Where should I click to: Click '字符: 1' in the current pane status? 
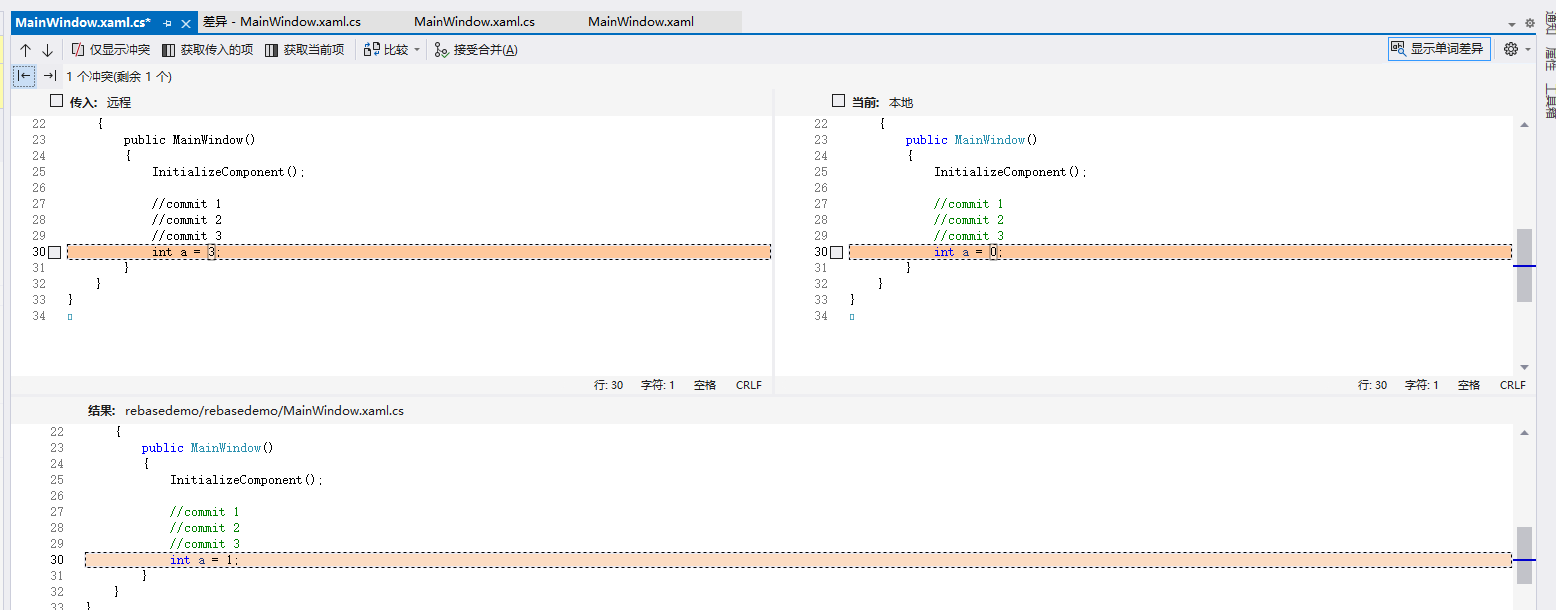[x=1422, y=385]
